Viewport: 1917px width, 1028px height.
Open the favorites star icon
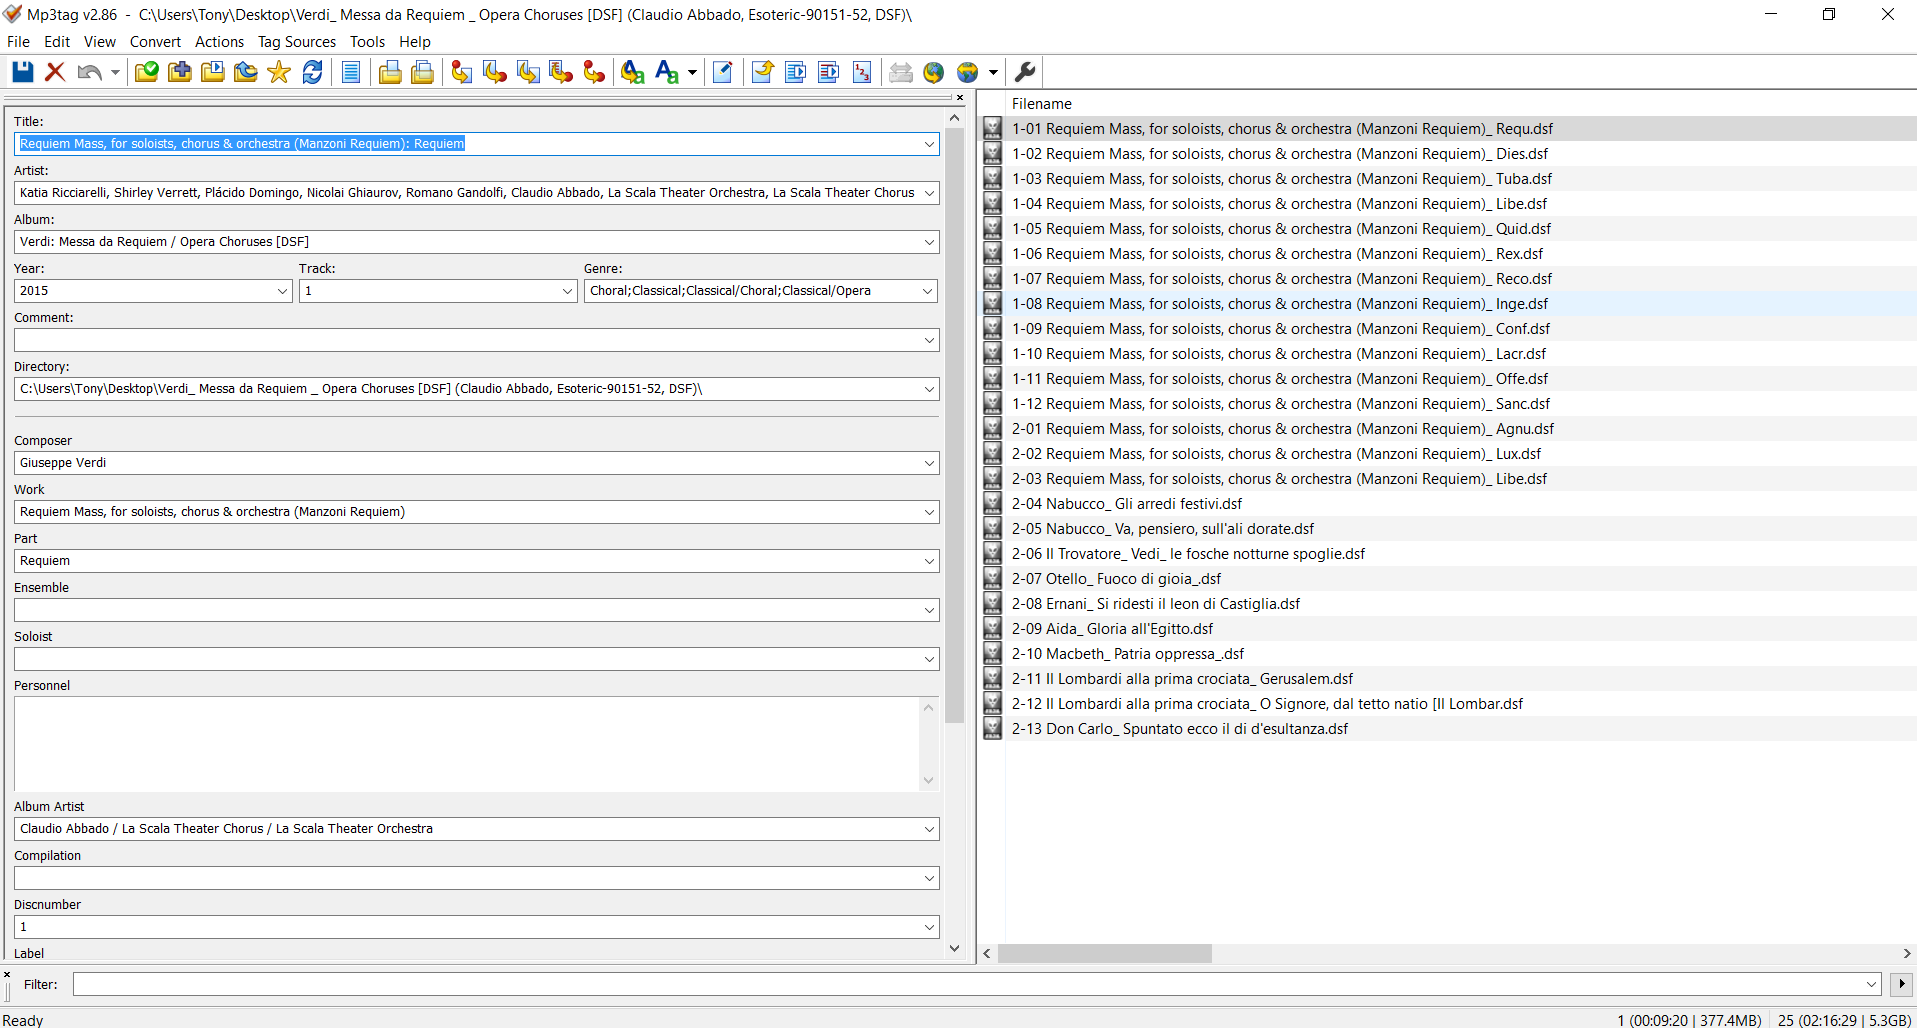(x=279, y=72)
